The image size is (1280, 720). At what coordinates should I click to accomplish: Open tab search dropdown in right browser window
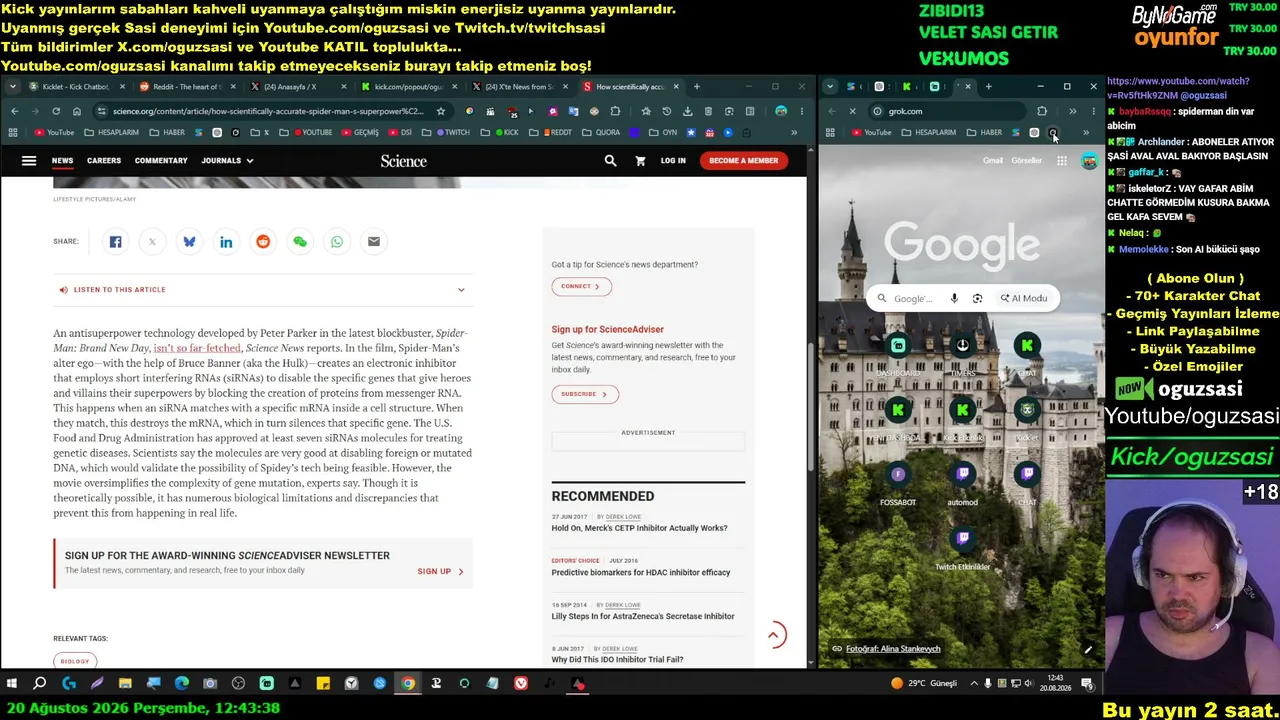tap(830, 87)
